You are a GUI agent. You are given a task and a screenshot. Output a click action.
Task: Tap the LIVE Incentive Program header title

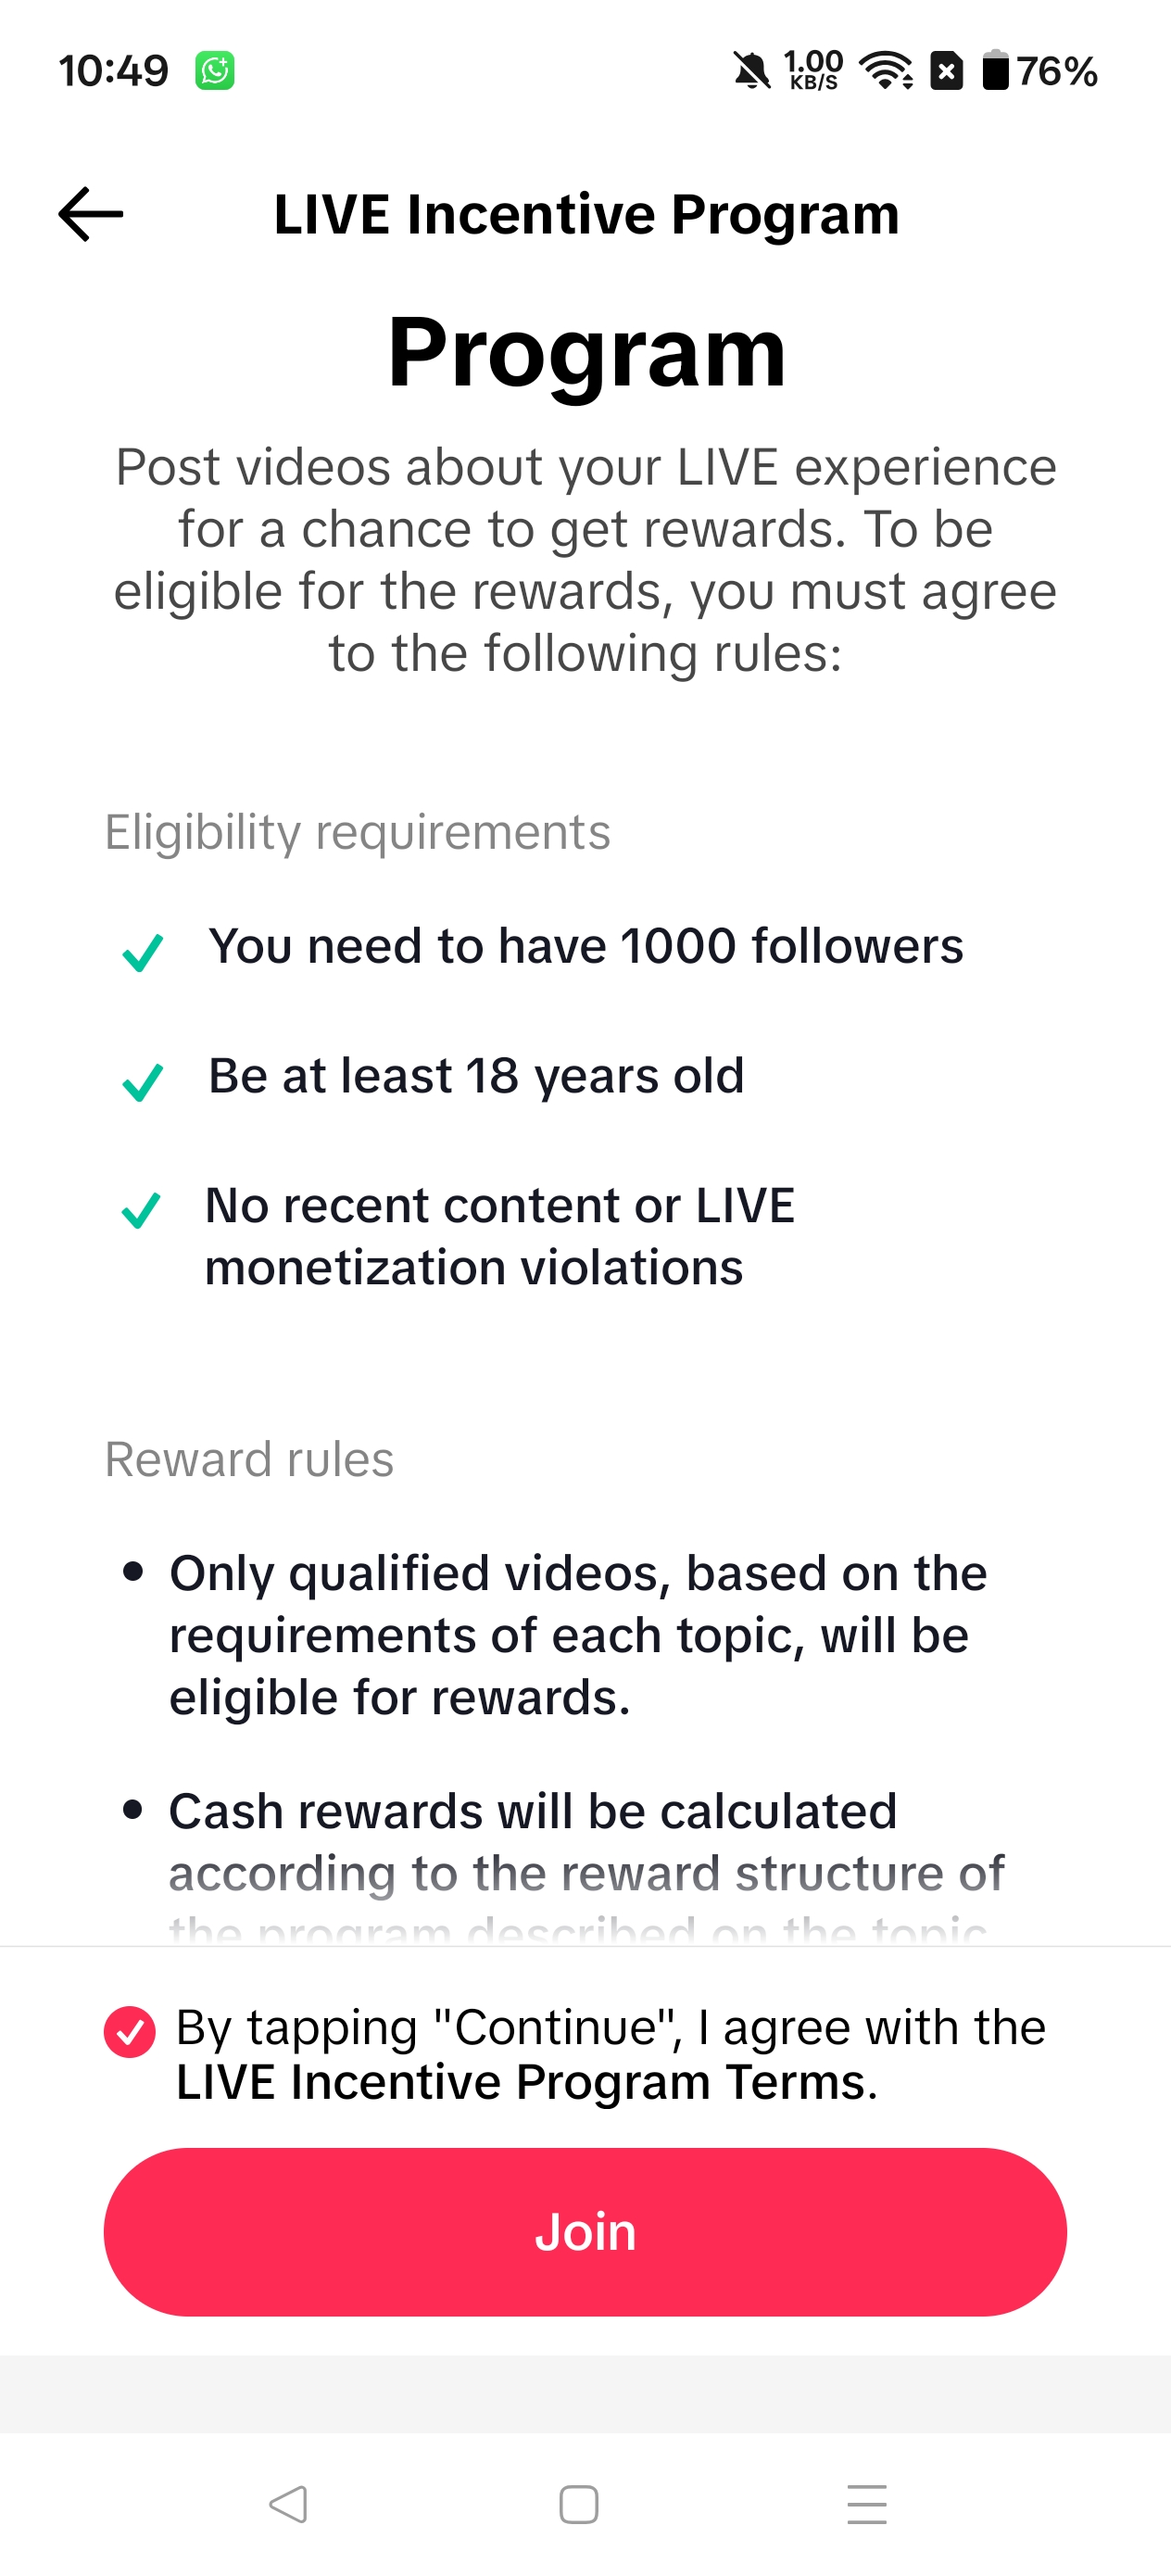pos(586,214)
